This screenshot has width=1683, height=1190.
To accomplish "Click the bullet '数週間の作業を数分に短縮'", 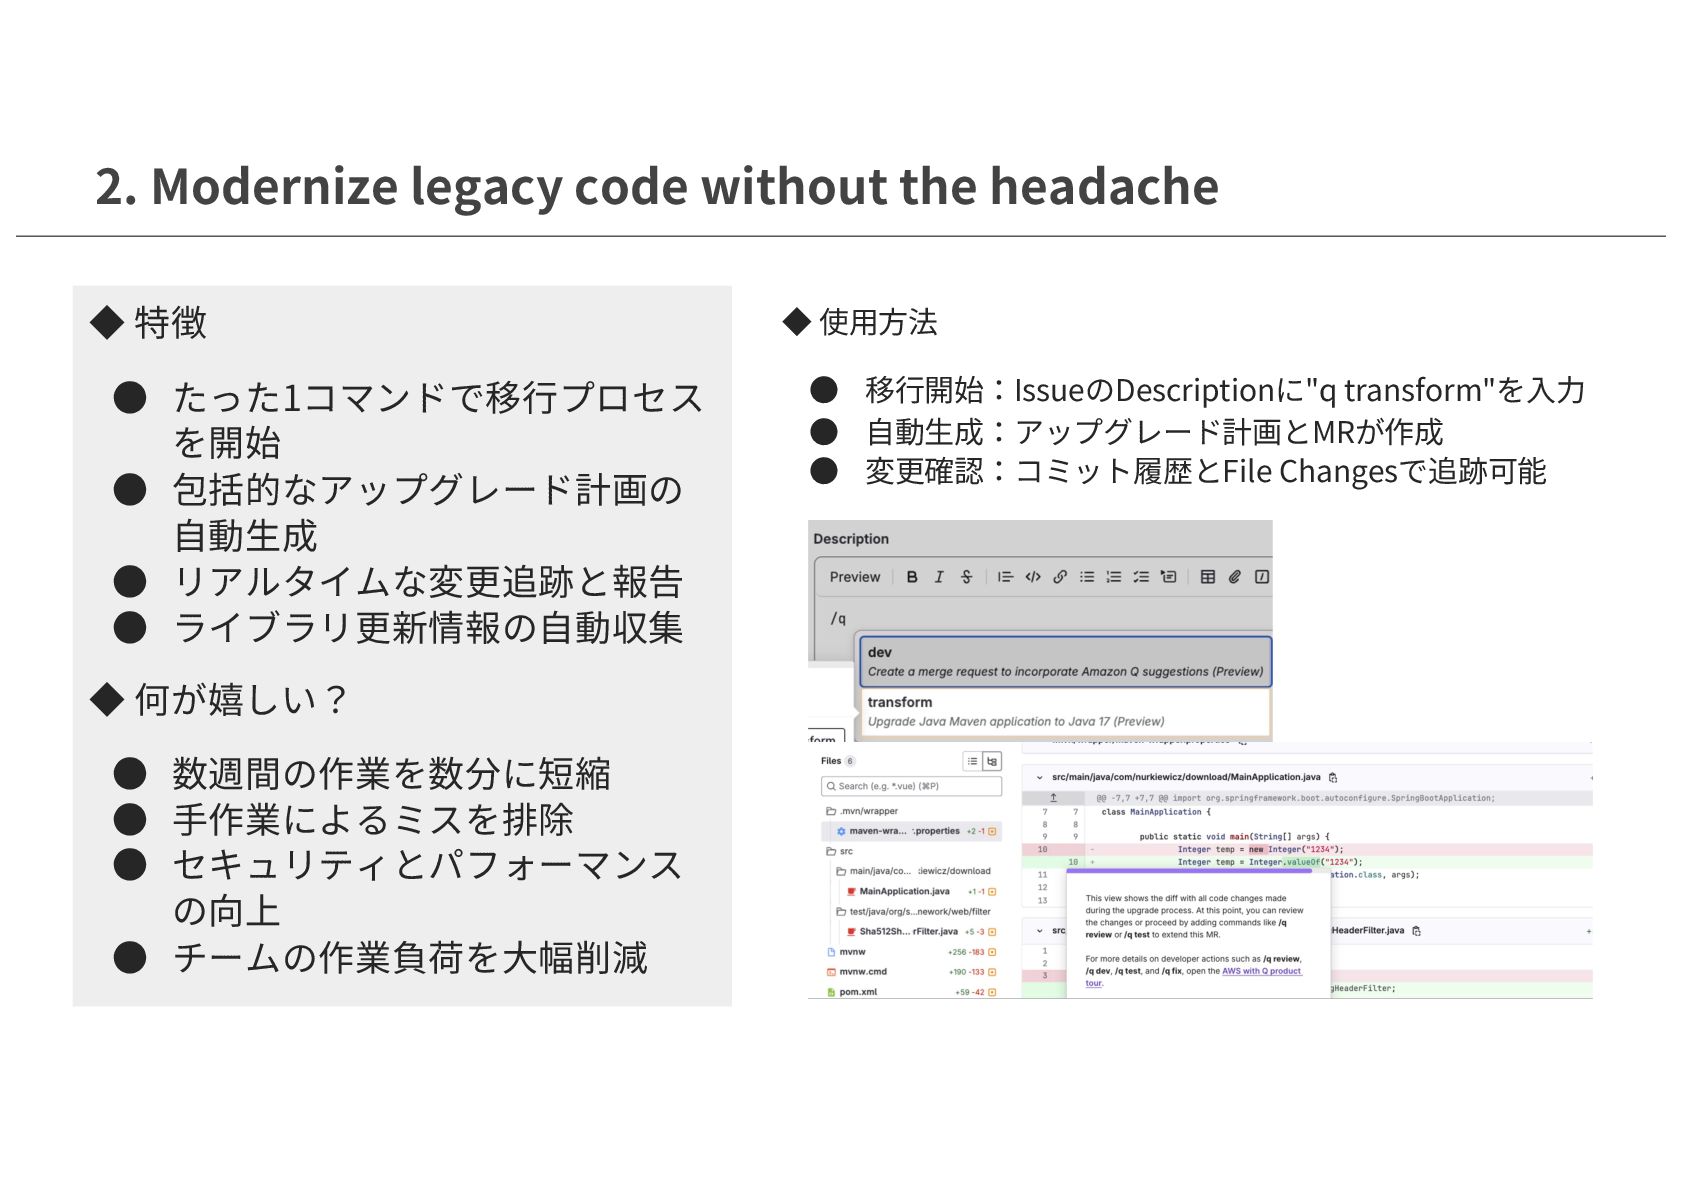I will tap(391, 774).
